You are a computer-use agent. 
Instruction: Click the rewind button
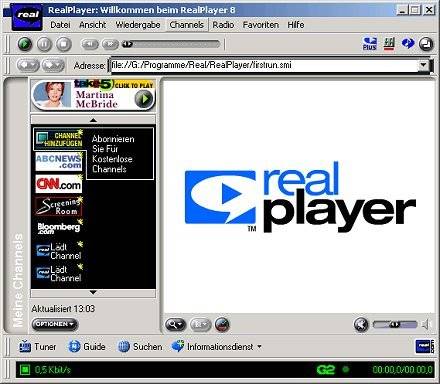[90, 44]
